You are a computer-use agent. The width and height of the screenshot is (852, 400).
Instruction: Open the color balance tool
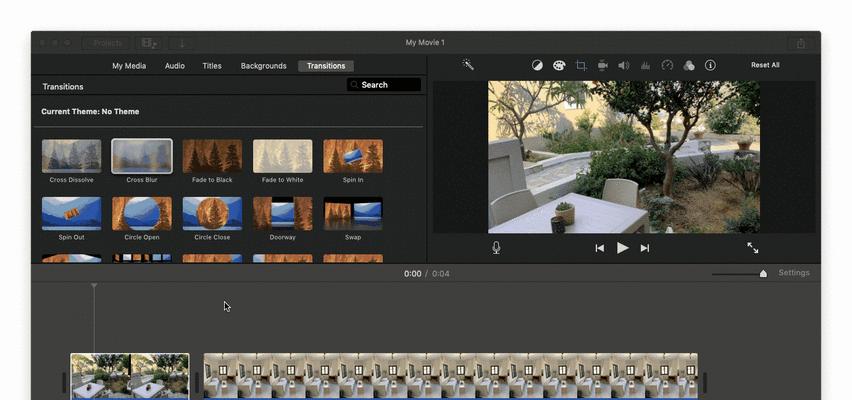tap(537, 65)
